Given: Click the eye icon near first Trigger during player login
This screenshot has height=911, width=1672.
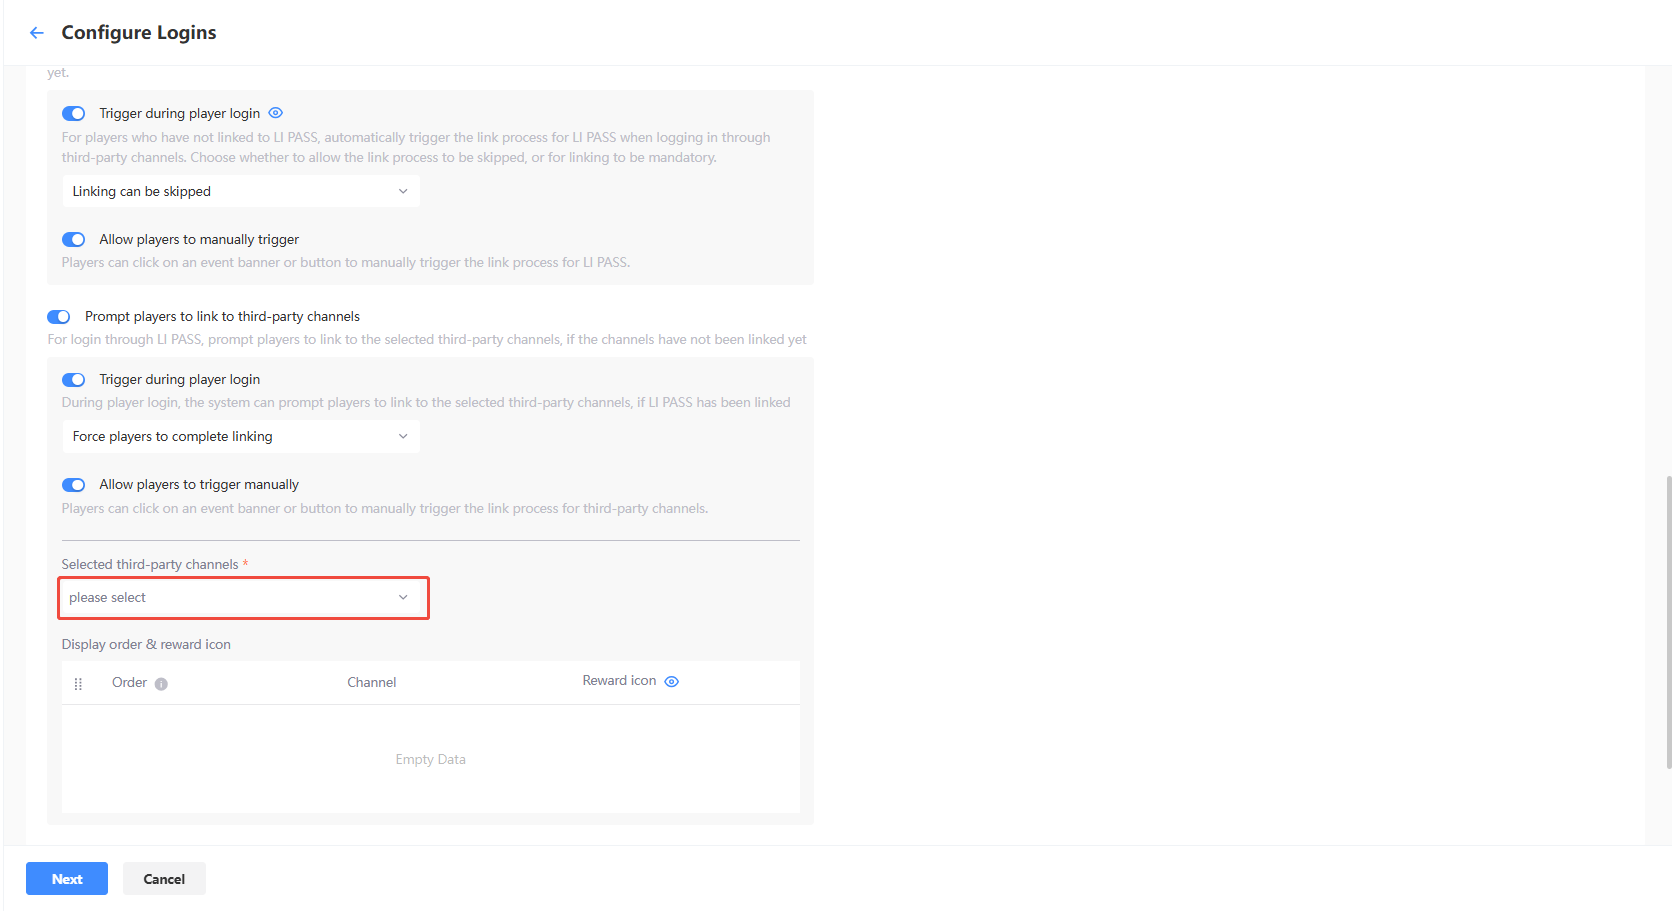Looking at the screenshot, I should [x=275, y=113].
